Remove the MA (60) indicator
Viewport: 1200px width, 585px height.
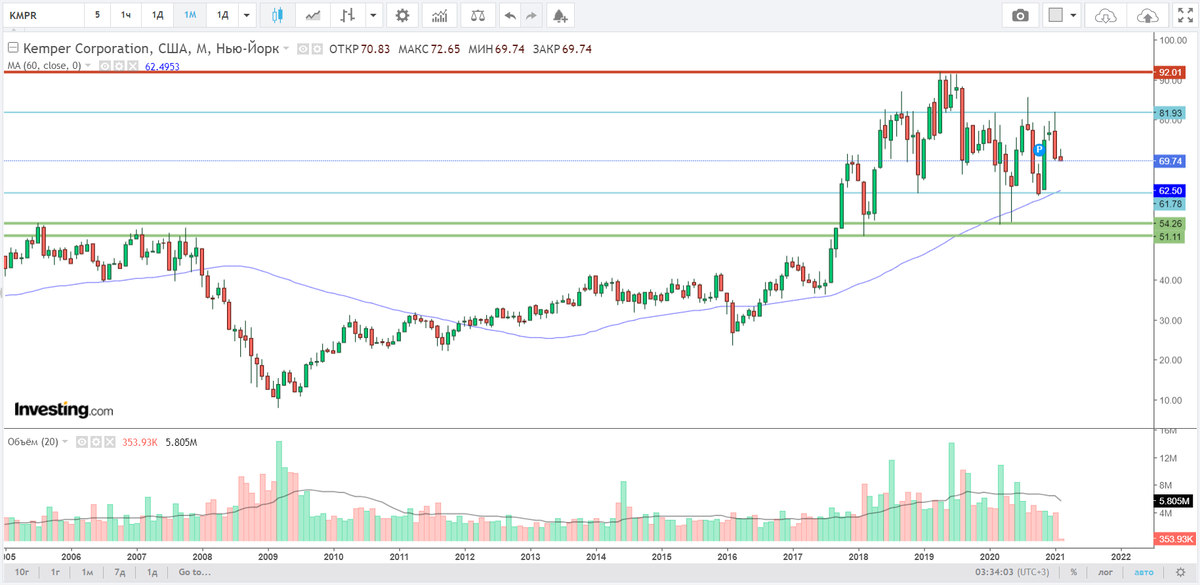coord(131,65)
